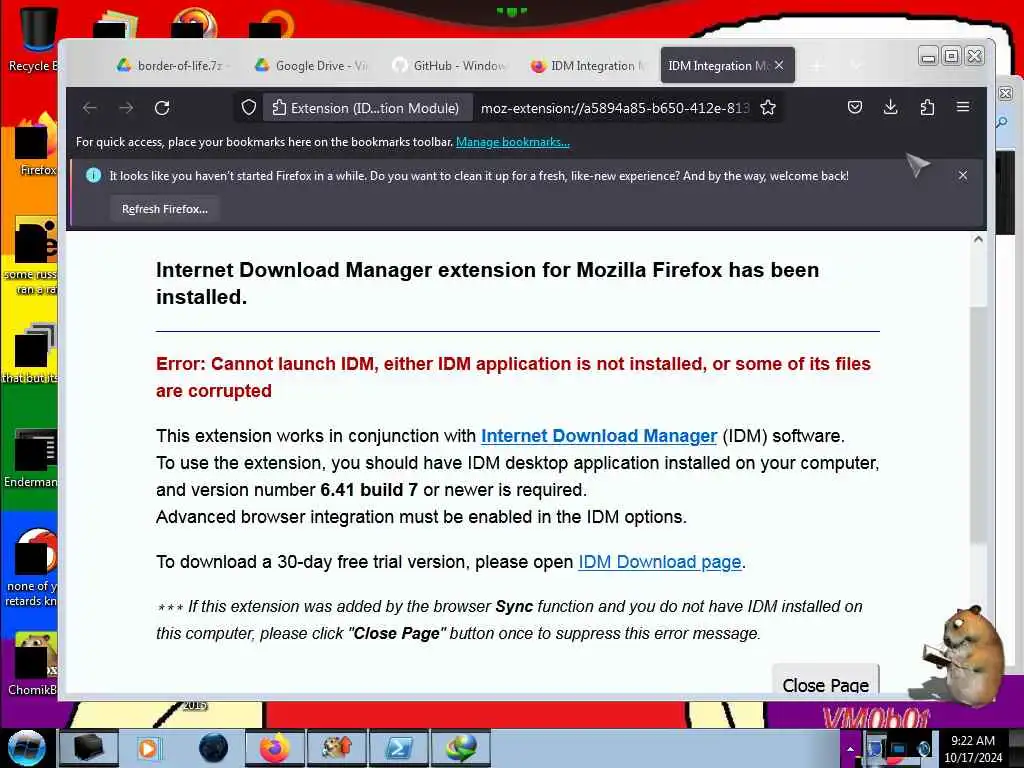Open the Pocket save icon

tap(854, 107)
